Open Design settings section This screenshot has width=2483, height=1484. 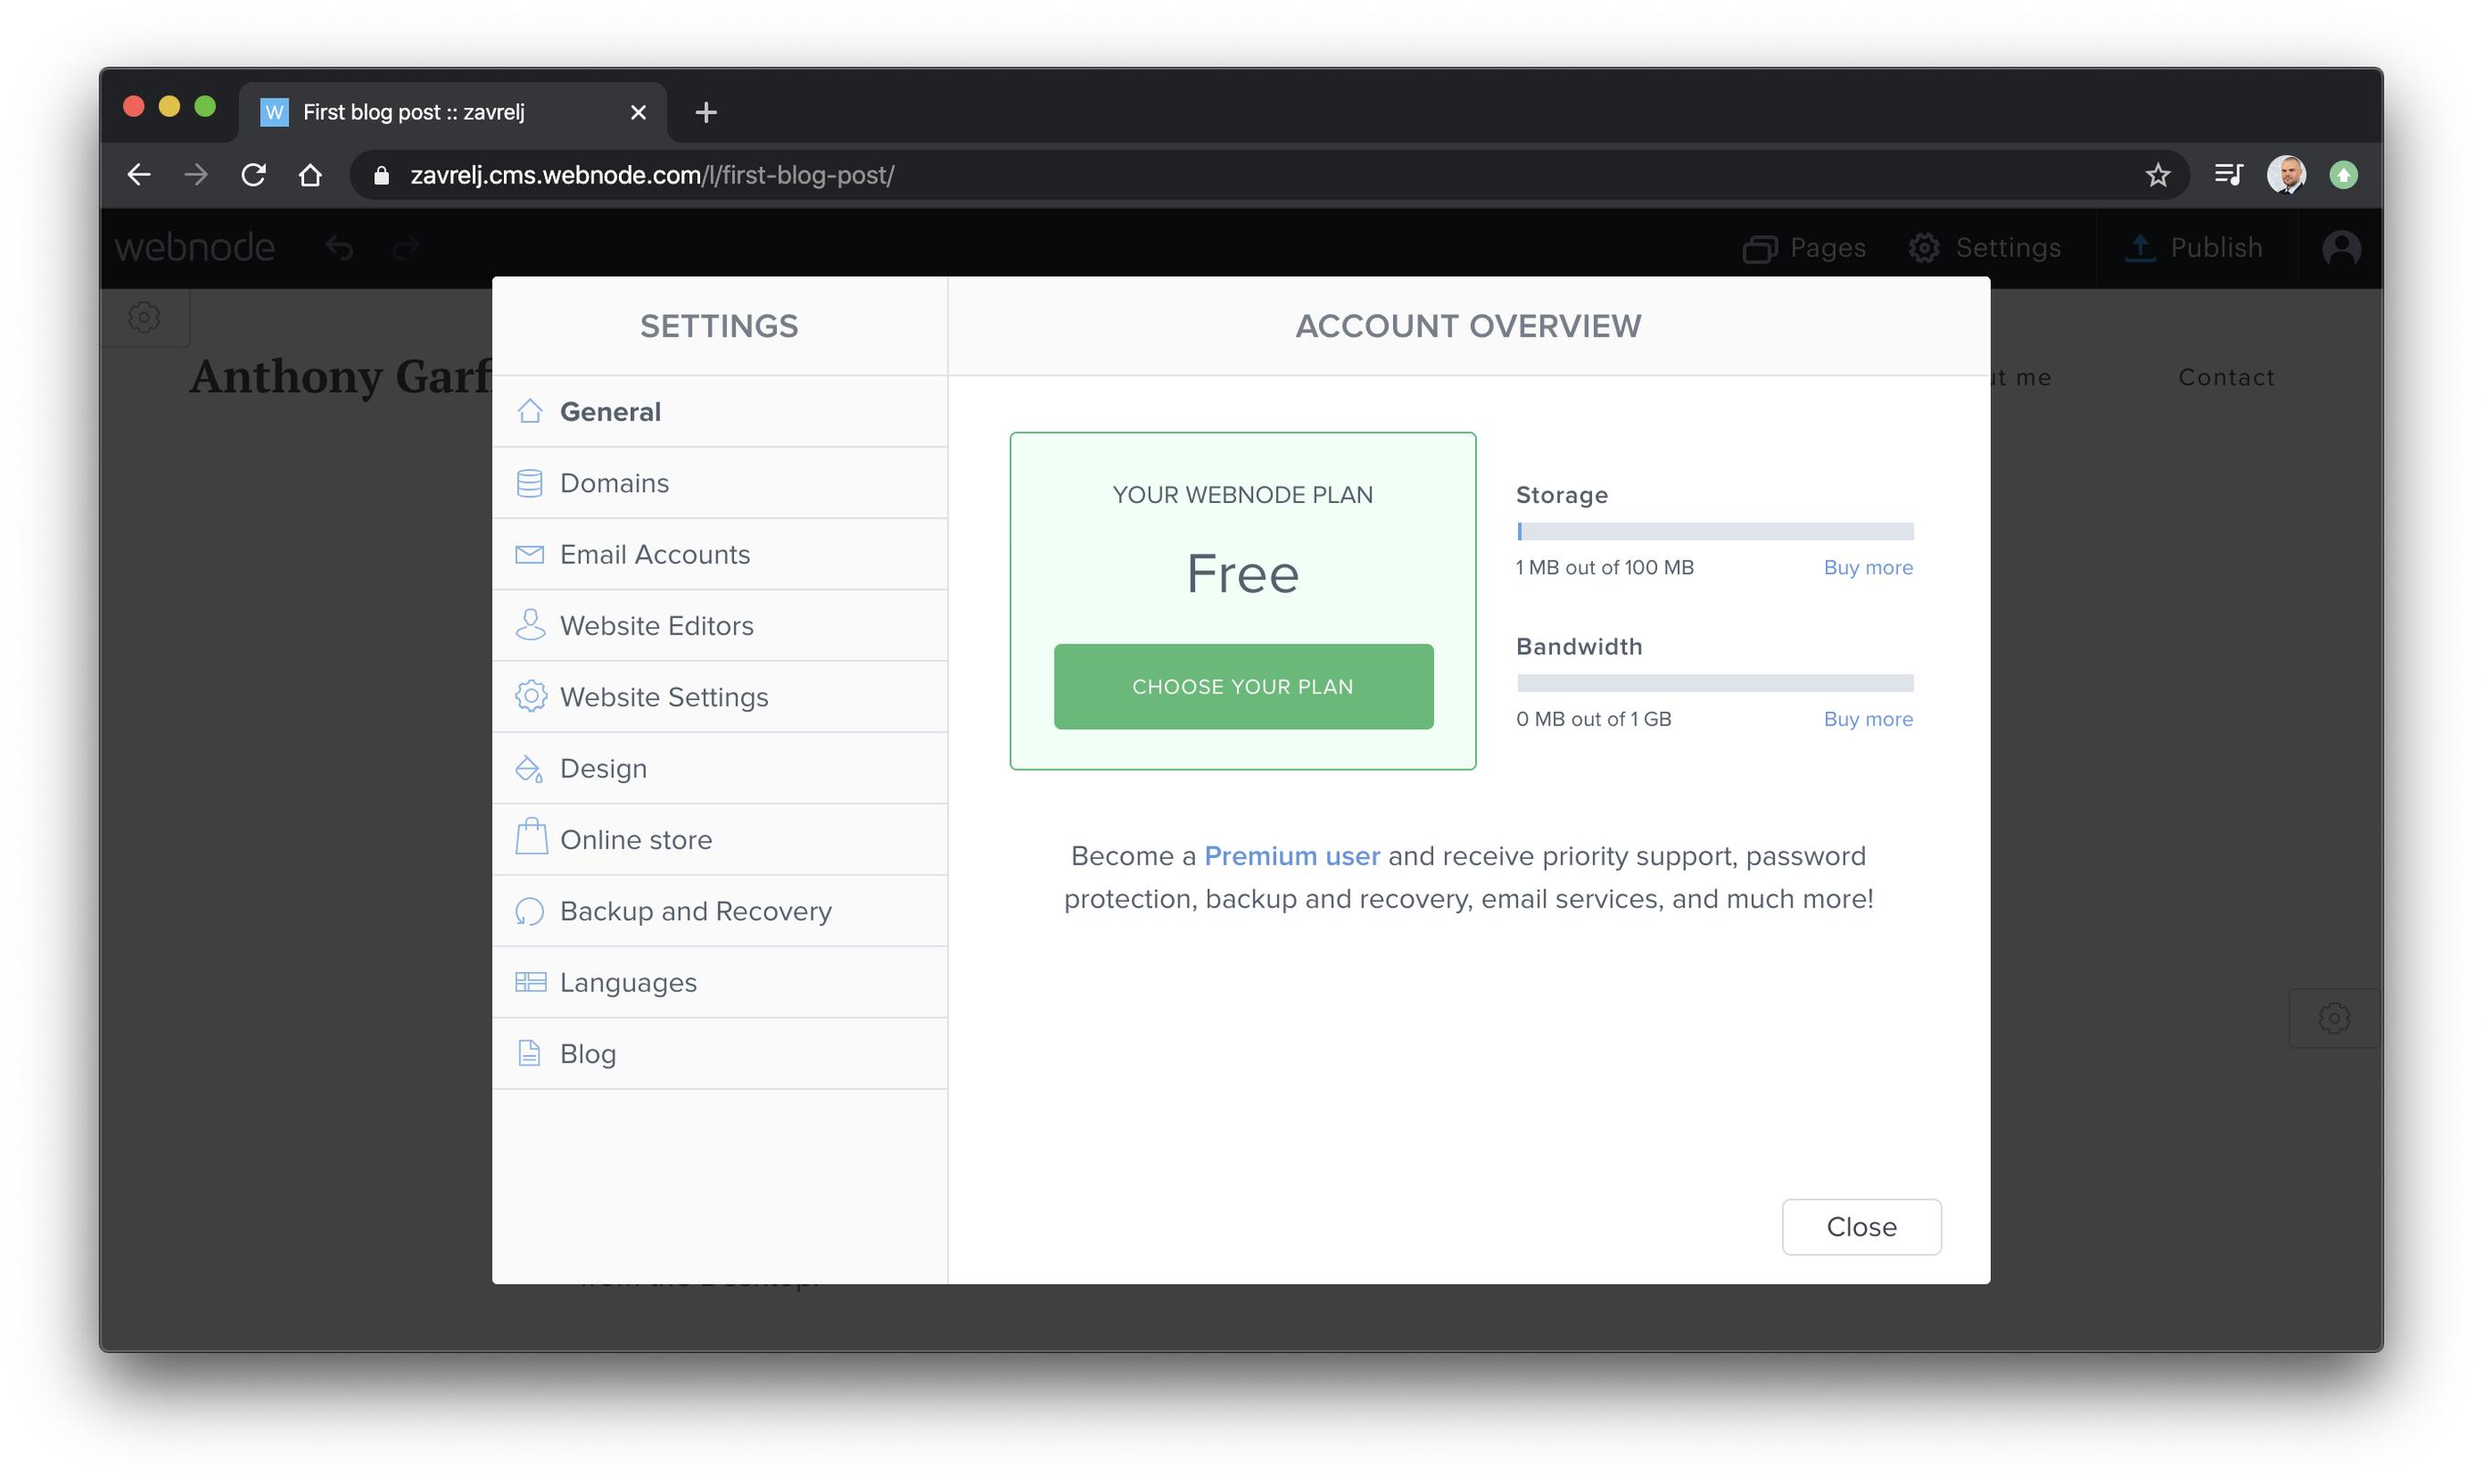pos(719,768)
